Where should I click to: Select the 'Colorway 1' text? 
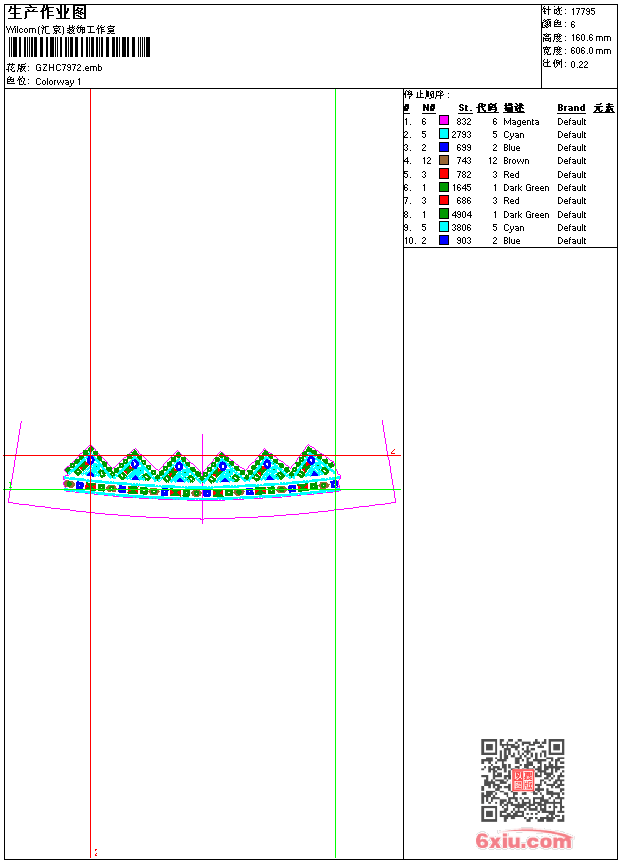(x=58, y=82)
